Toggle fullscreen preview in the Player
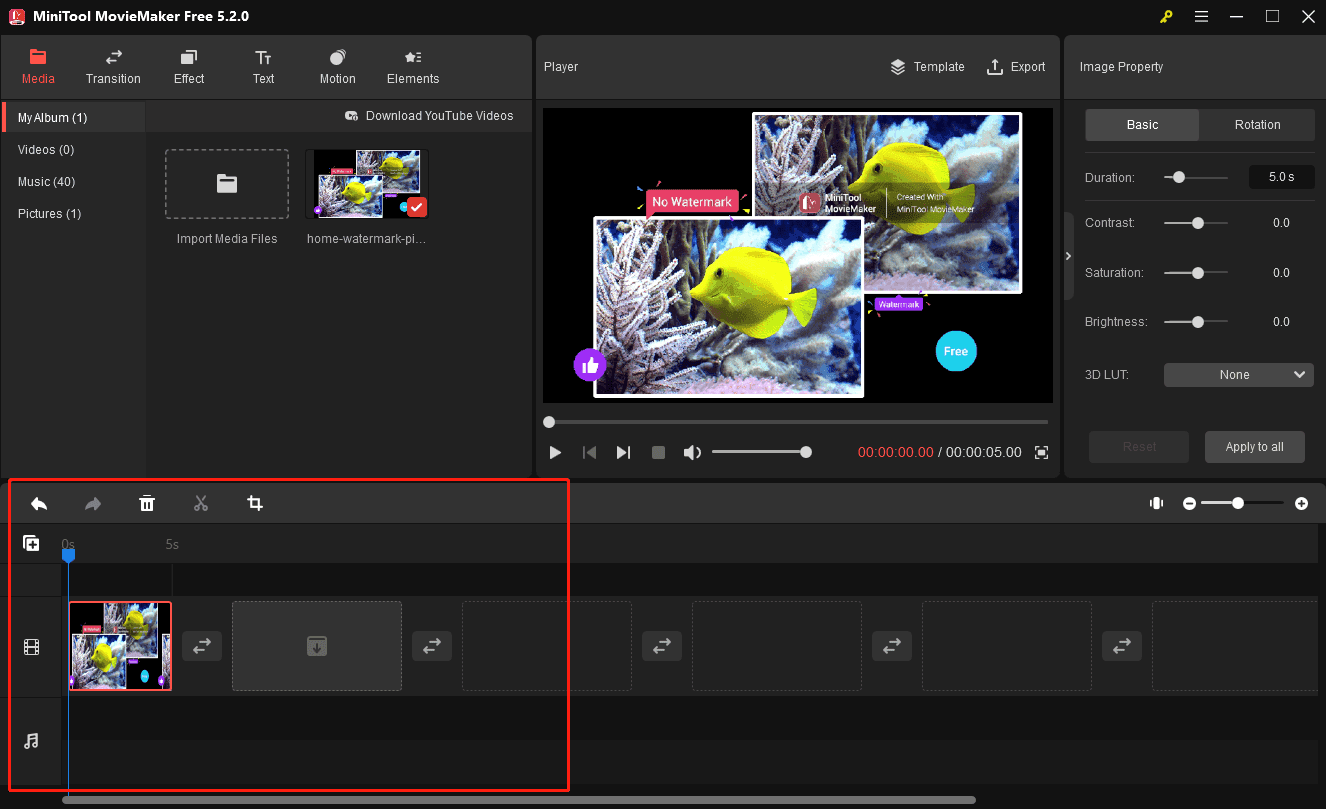The image size is (1326, 809). [x=1041, y=452]
